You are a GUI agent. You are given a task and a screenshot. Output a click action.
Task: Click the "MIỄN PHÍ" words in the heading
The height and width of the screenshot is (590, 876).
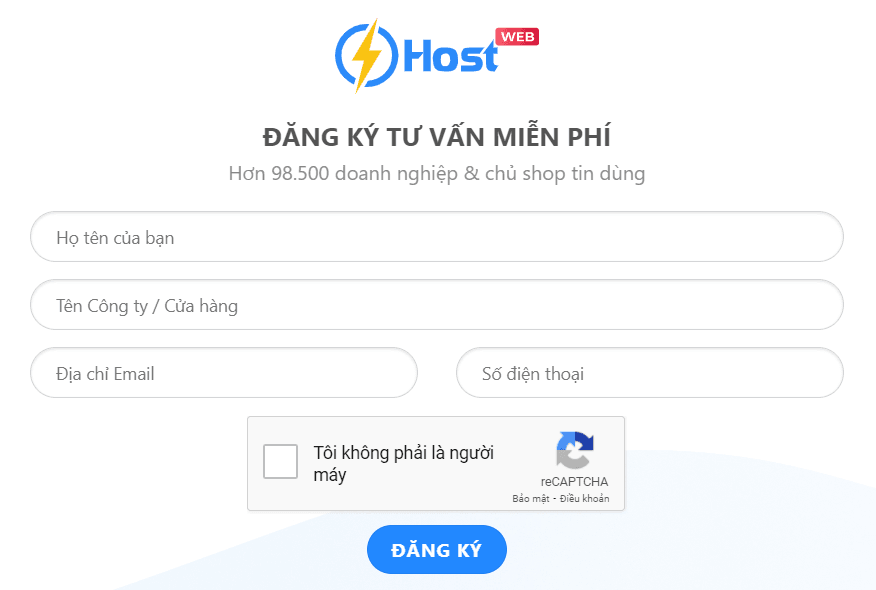(551, 137)
